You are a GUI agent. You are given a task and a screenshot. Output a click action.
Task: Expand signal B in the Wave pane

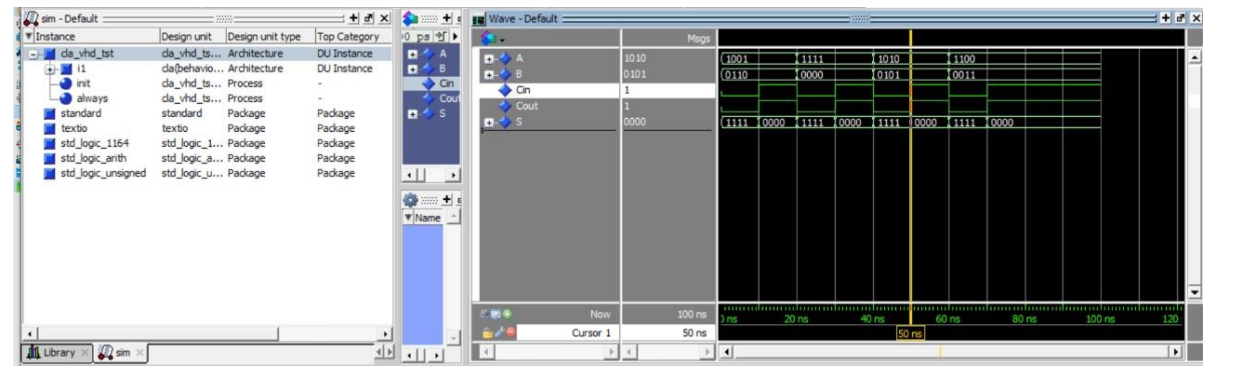click(489, 74)
